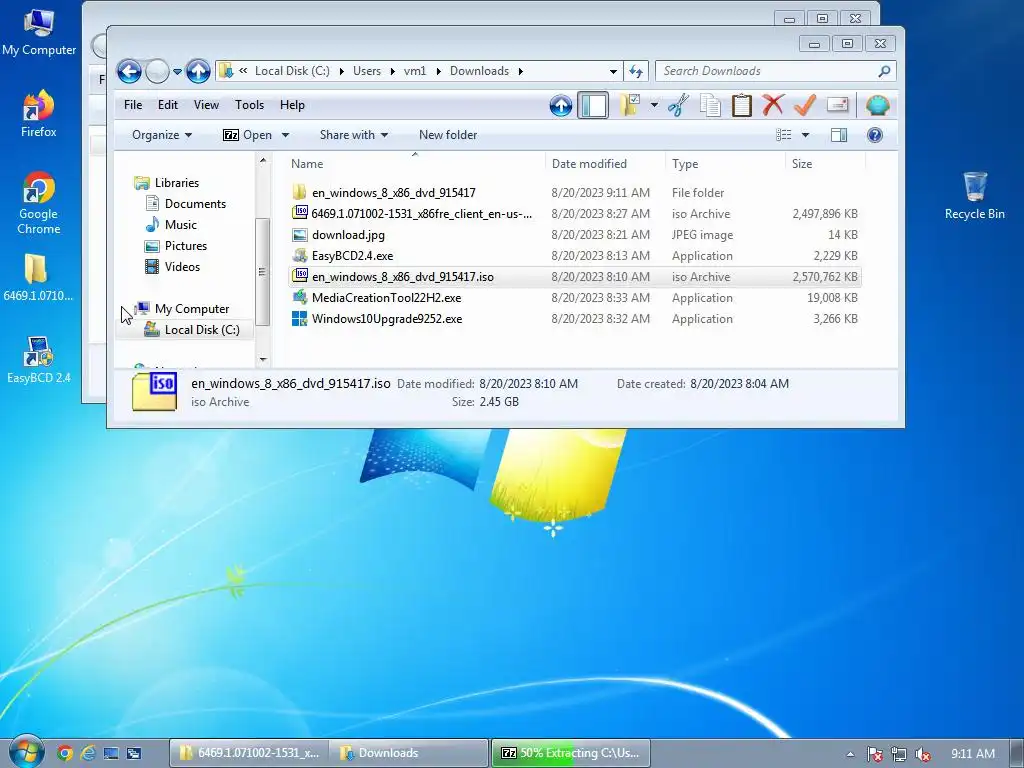Open folder options icon in Classic Shell toolbar

click(630, 105)
